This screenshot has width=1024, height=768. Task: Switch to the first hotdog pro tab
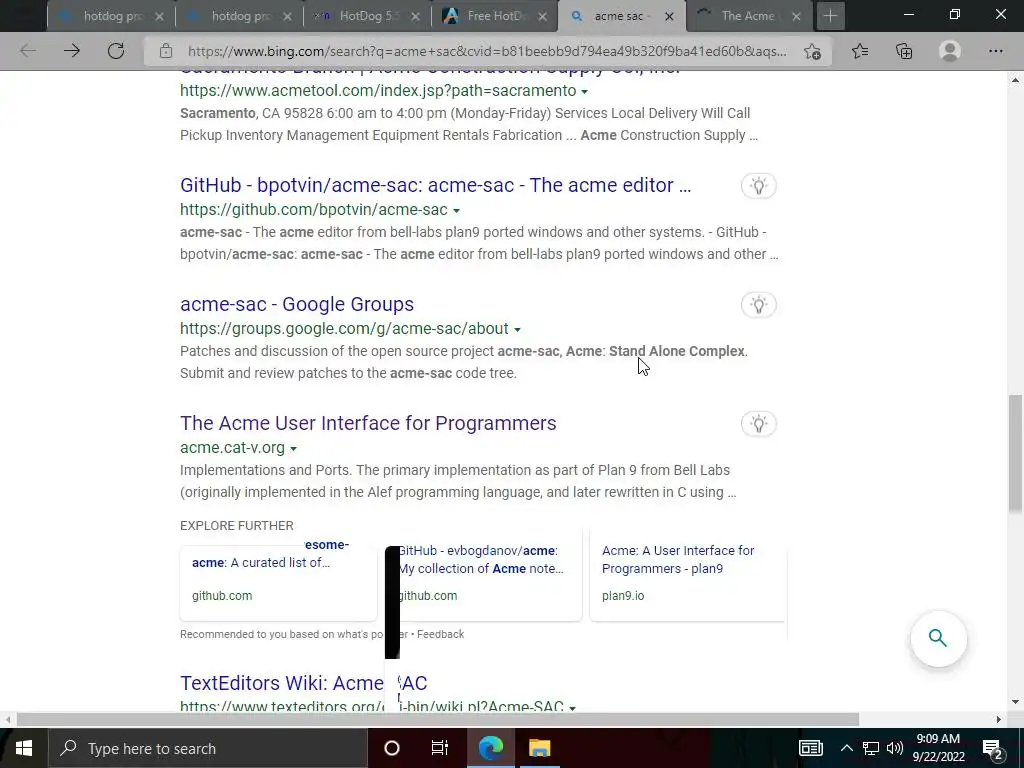tap(111, 16)
